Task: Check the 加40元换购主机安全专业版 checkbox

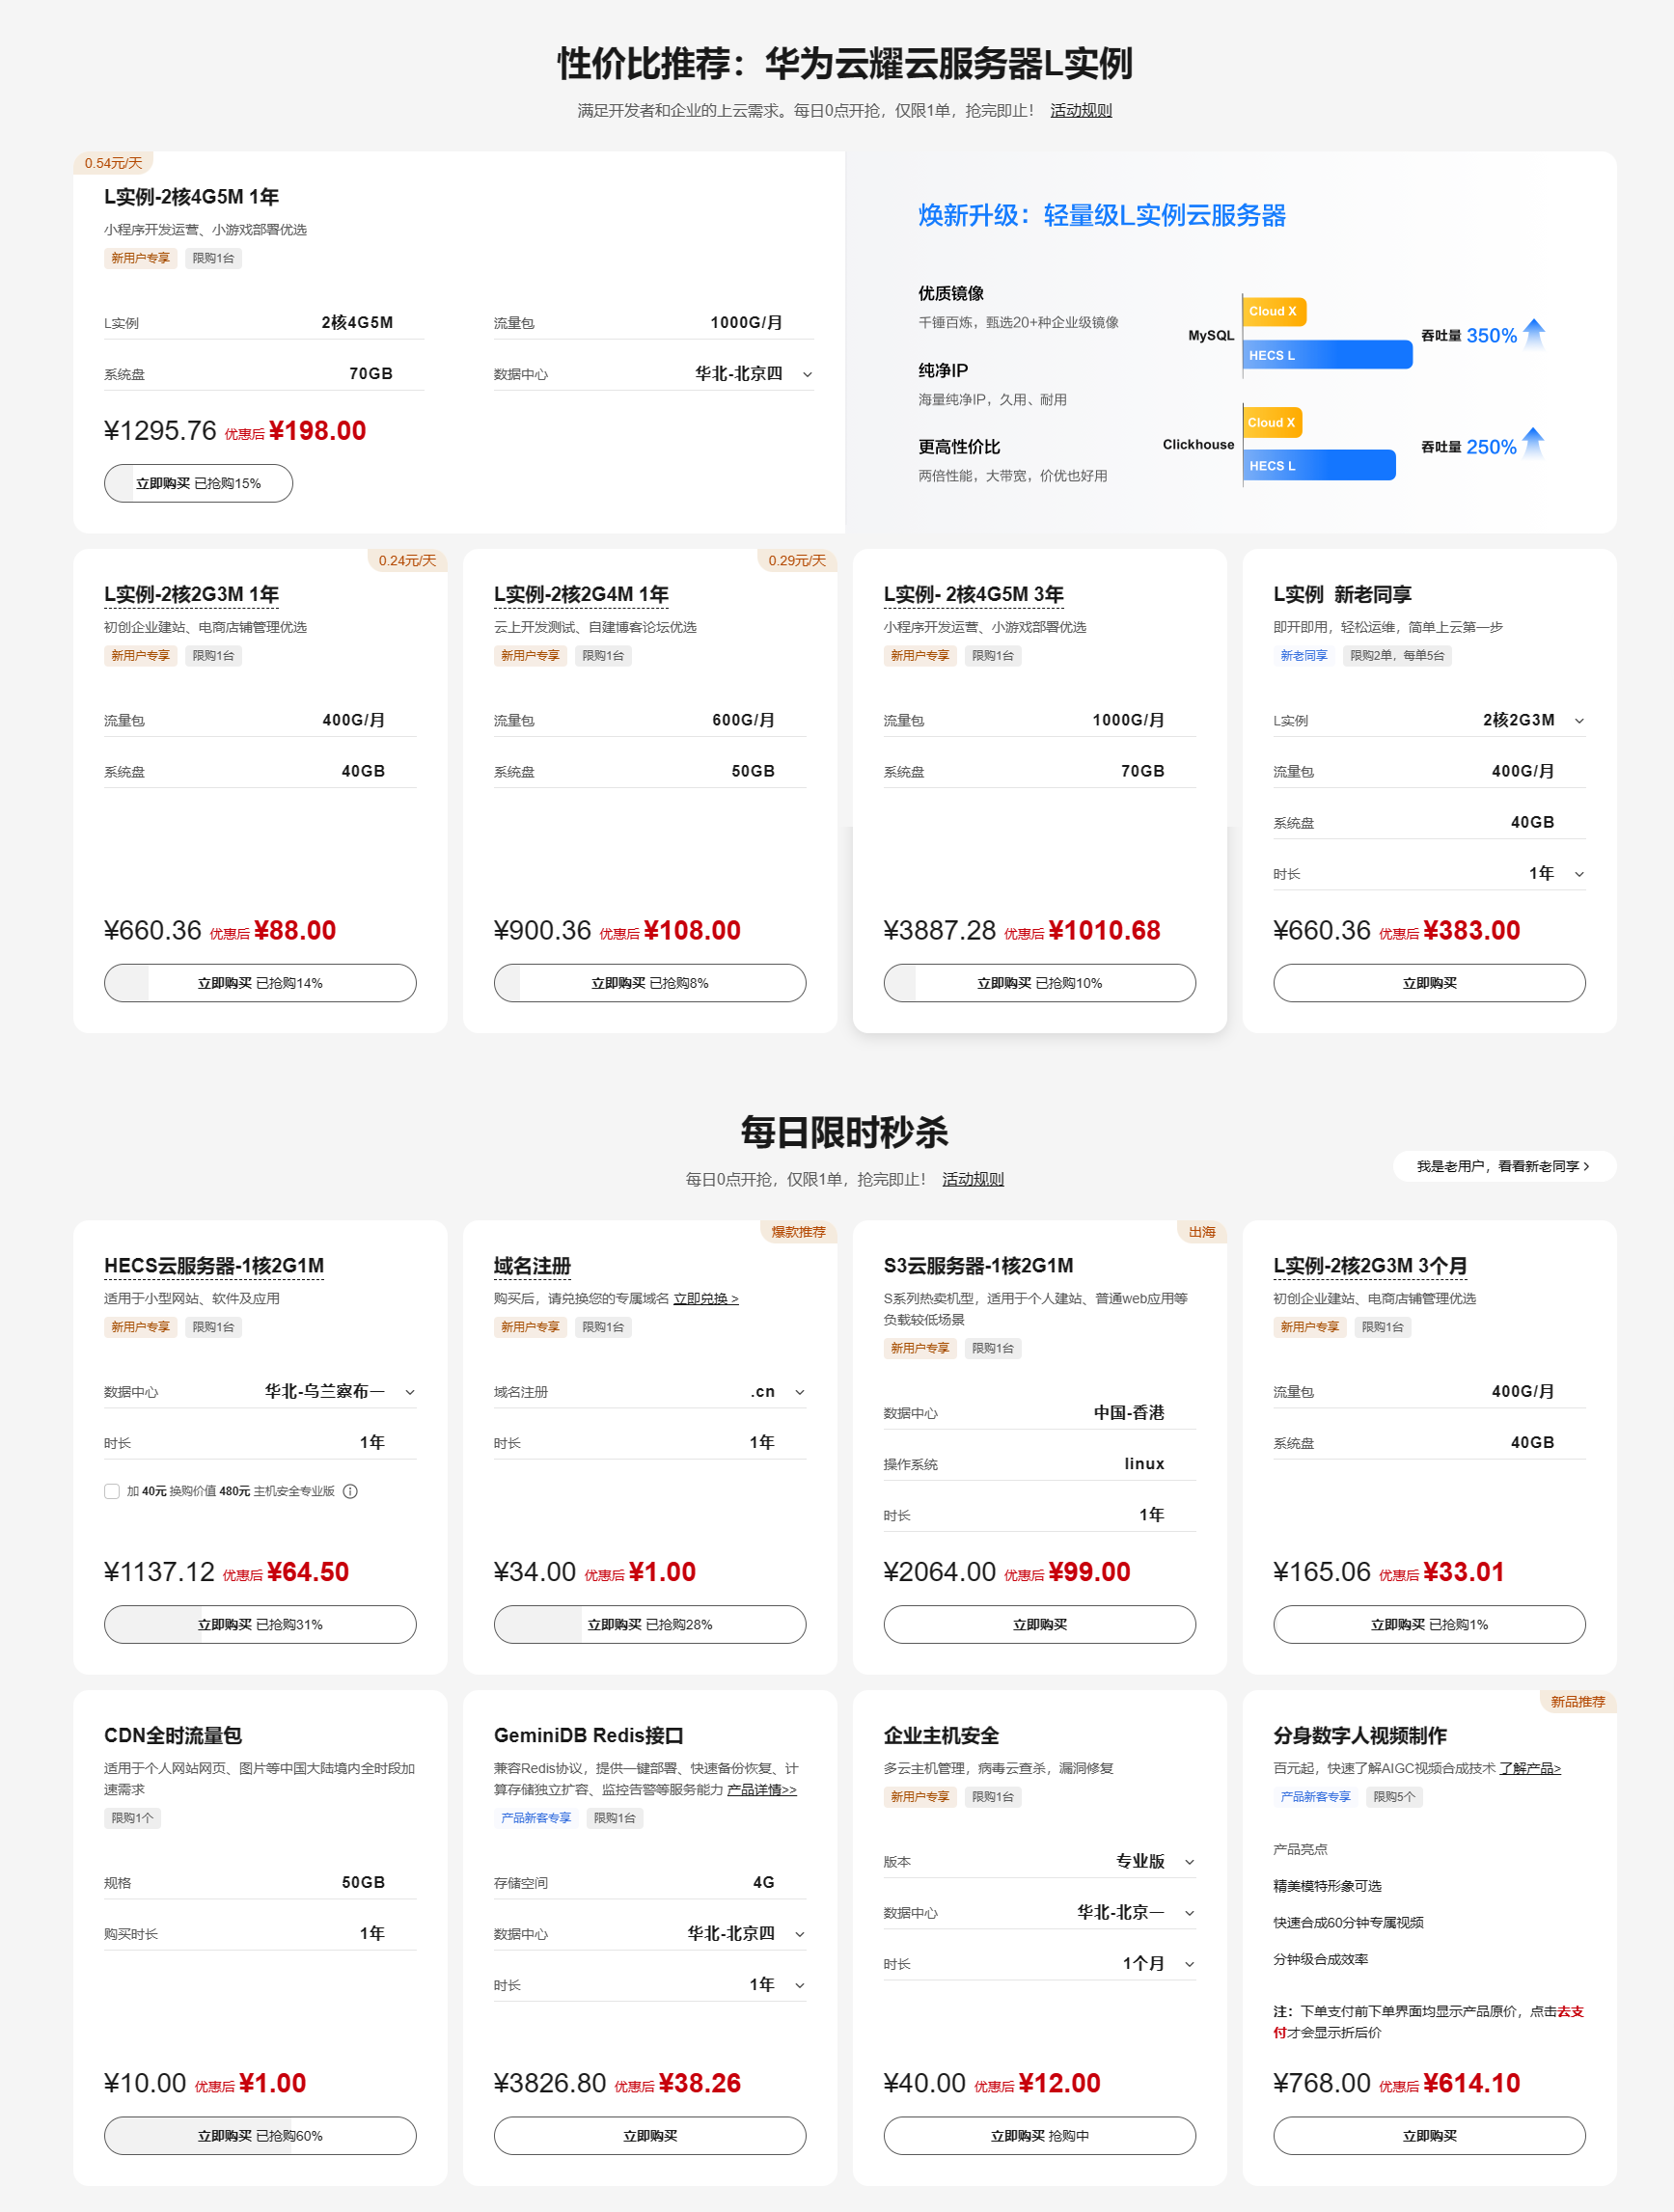Action: 112,1491
